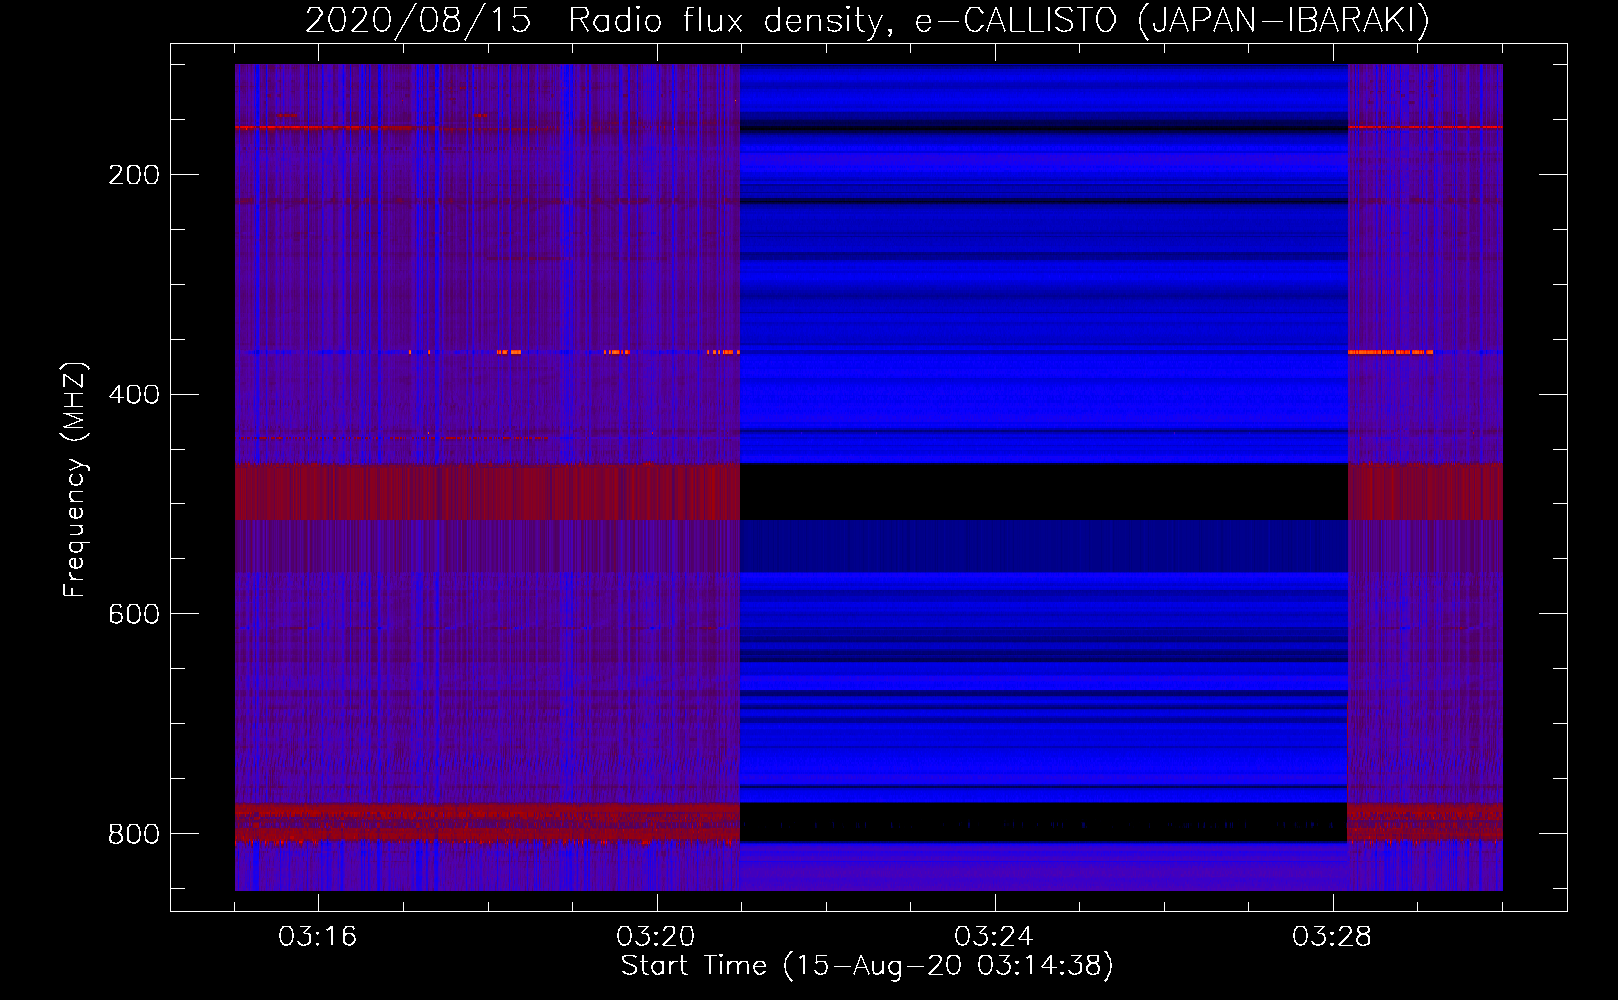Viewport: 1618px width, 1000px height.
Task: Click the left red band near 800 MHz
Action: click(x=487, y=822)
